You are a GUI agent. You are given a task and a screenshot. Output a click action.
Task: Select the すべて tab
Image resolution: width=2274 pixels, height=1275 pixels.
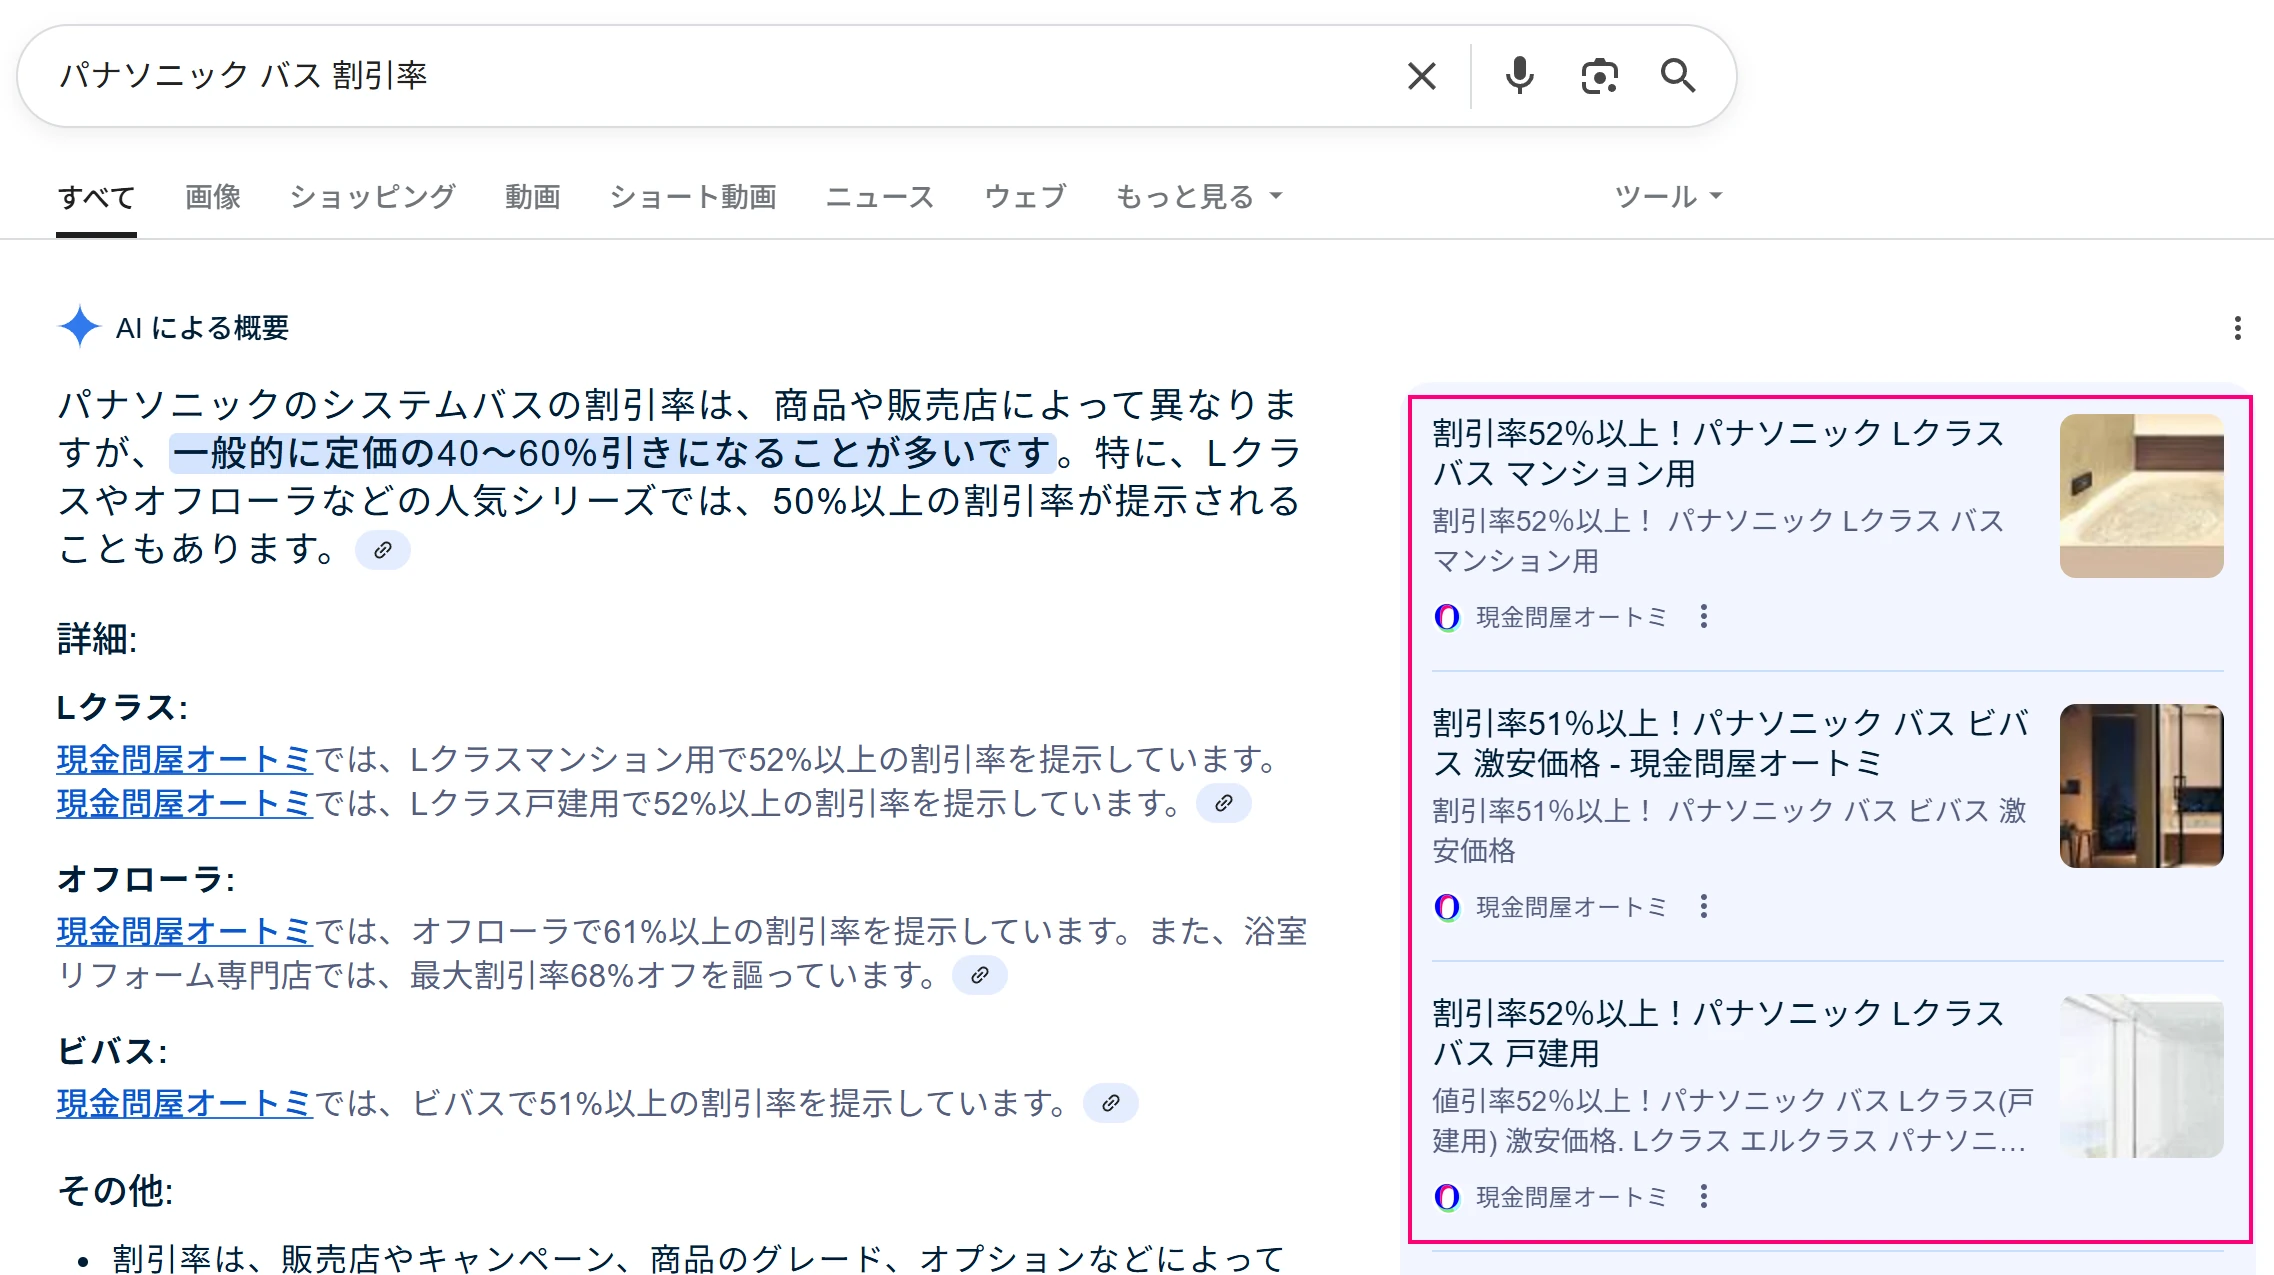click(96, 197)
